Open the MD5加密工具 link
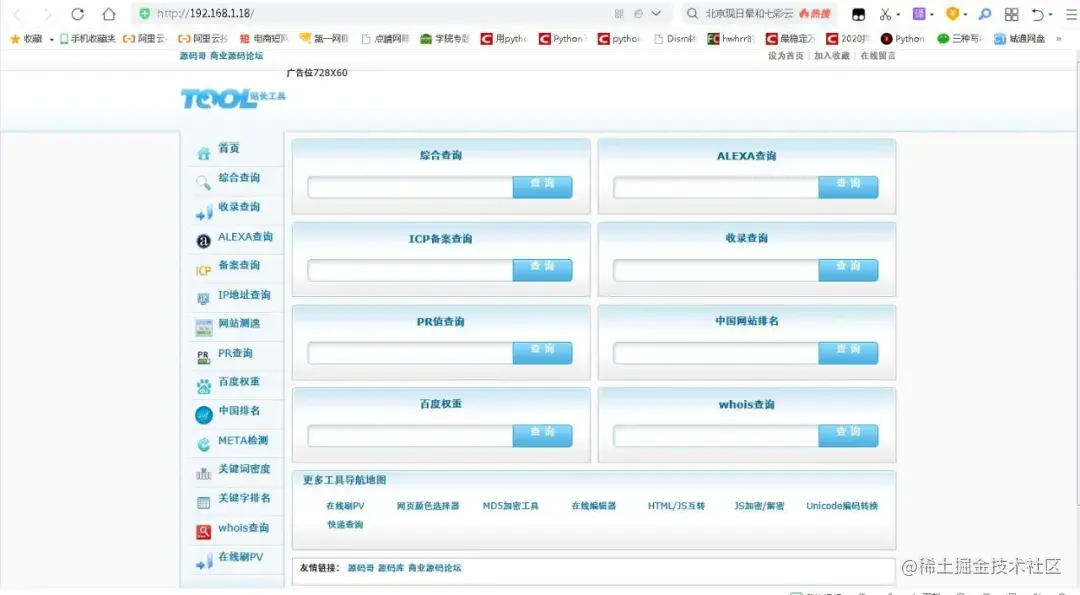 (513, 506)
